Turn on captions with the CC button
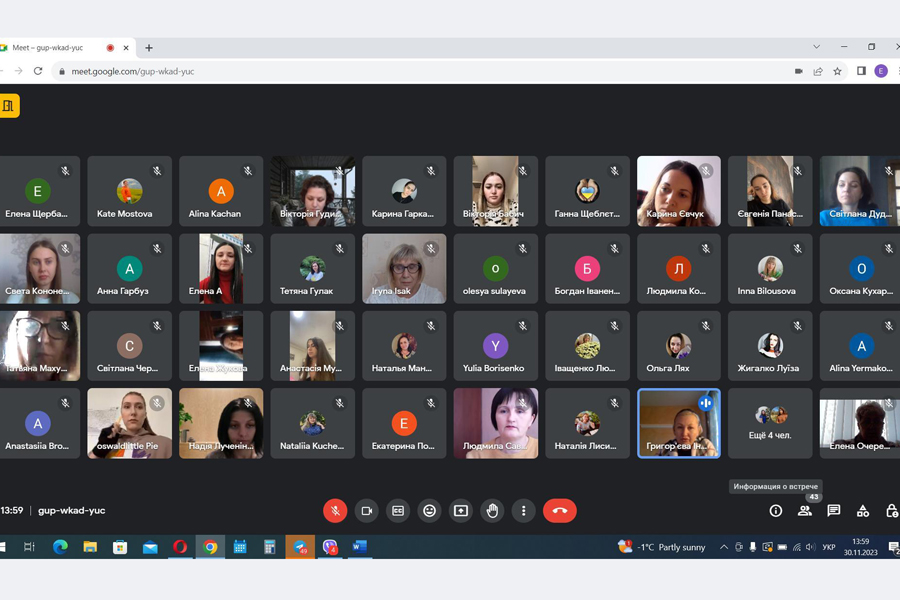The image size is (900, 600). tap(398, 510)
